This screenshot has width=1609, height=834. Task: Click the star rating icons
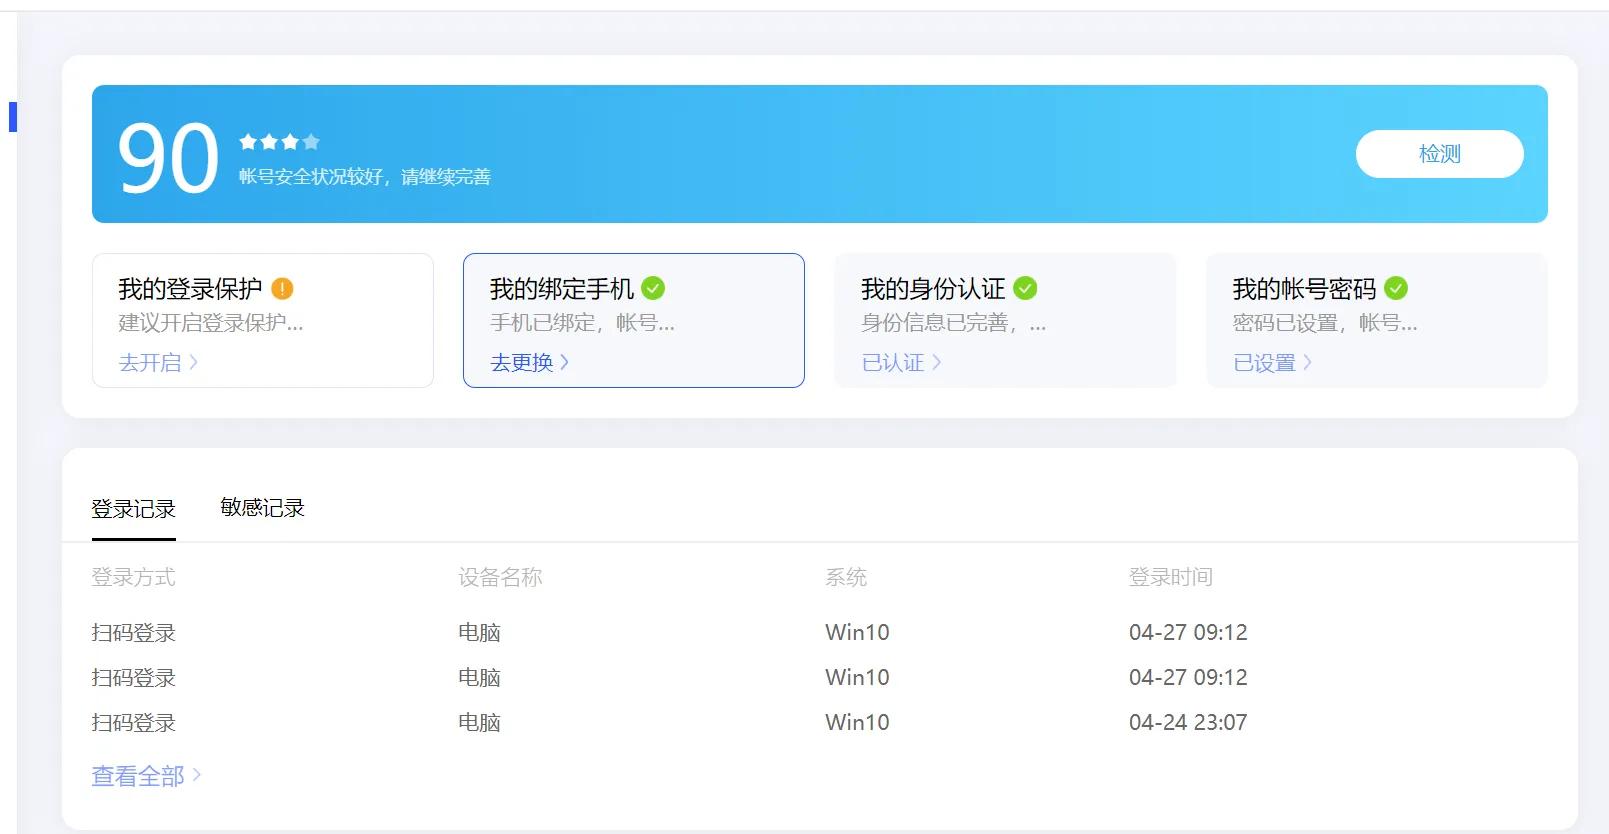tap(279, 142)
